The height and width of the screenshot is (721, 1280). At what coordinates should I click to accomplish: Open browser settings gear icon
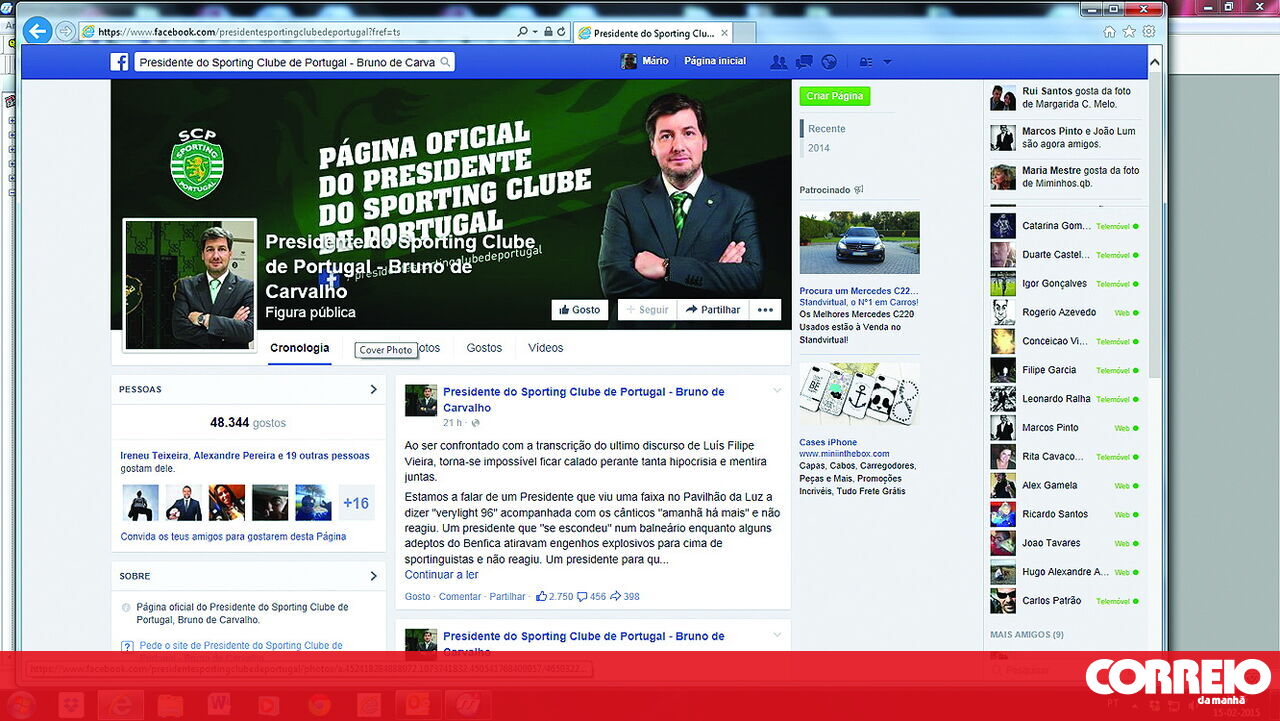click(x=1149, y=32)
